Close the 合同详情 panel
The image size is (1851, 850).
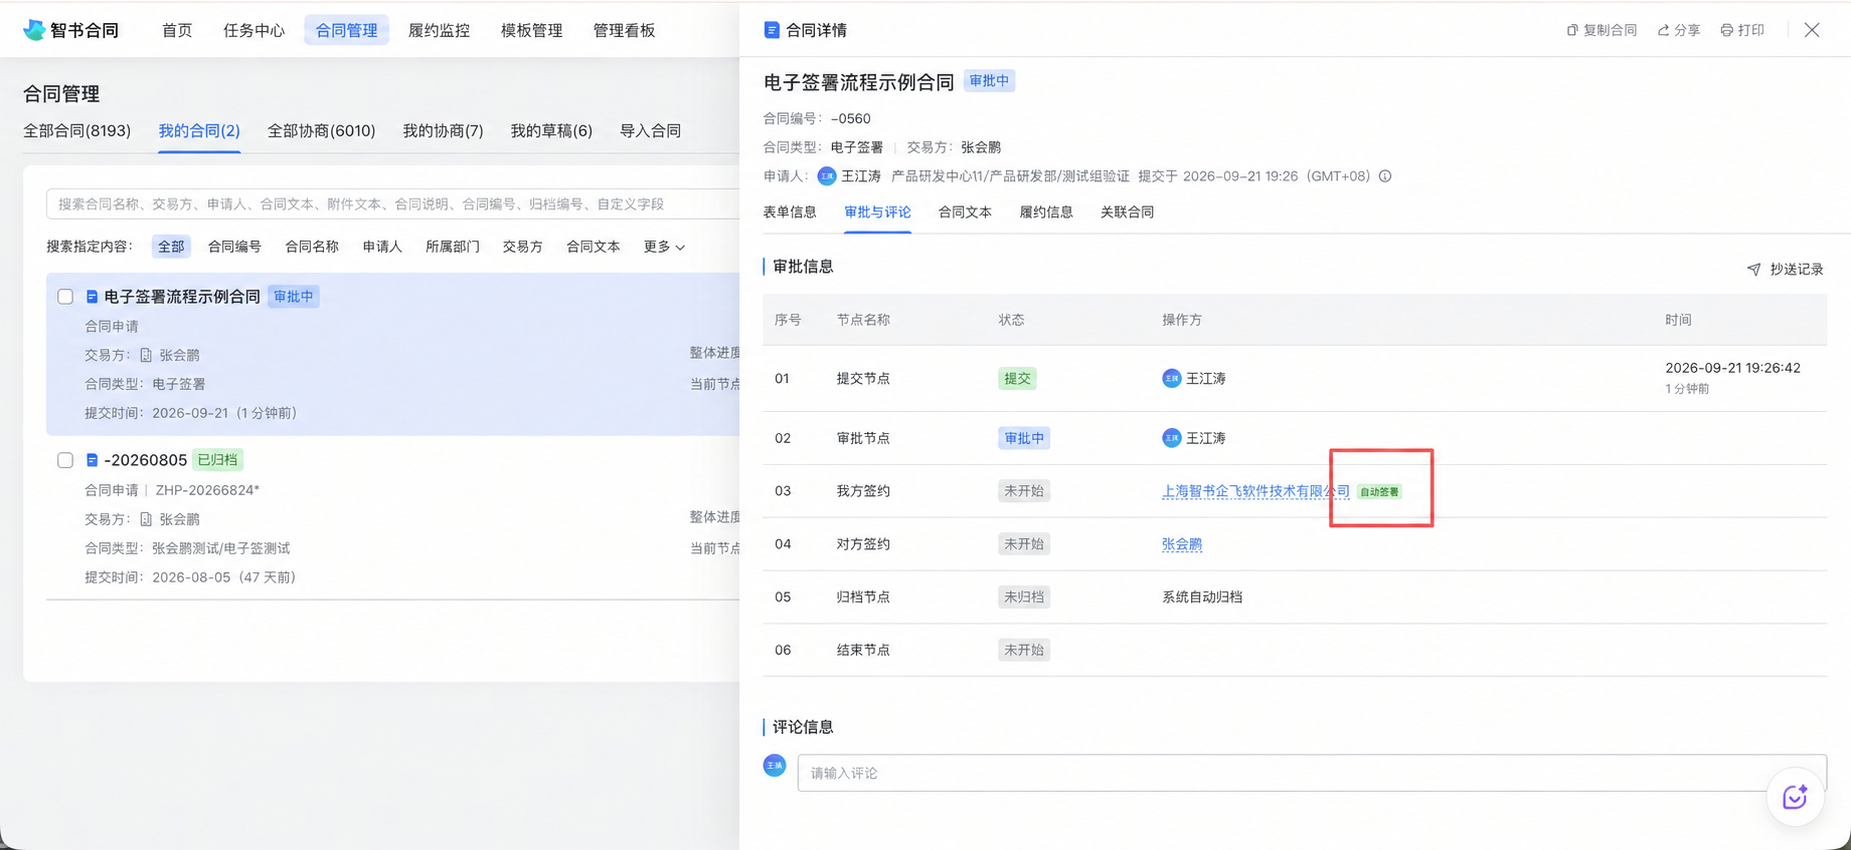pos(1812,30)
